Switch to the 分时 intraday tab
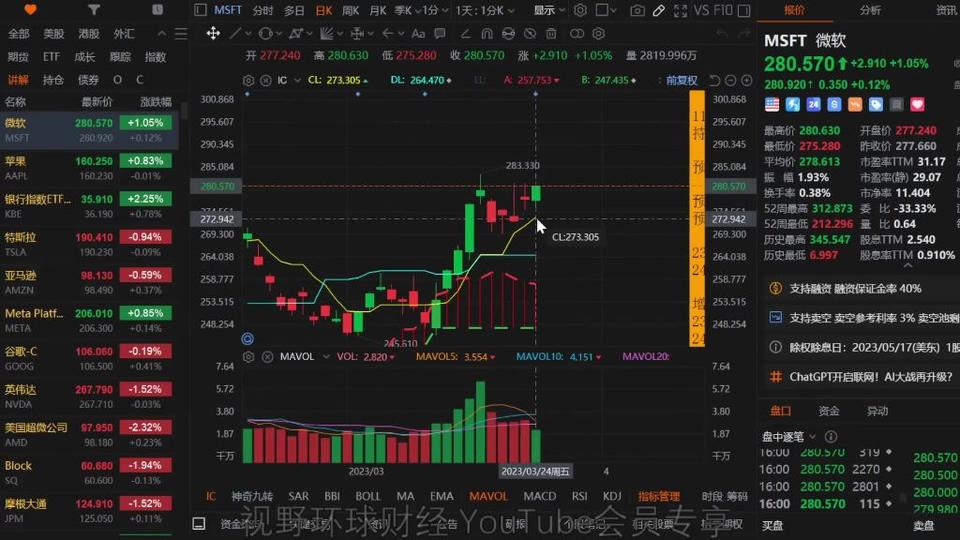The image size is (960, 540). click(263, 10)
